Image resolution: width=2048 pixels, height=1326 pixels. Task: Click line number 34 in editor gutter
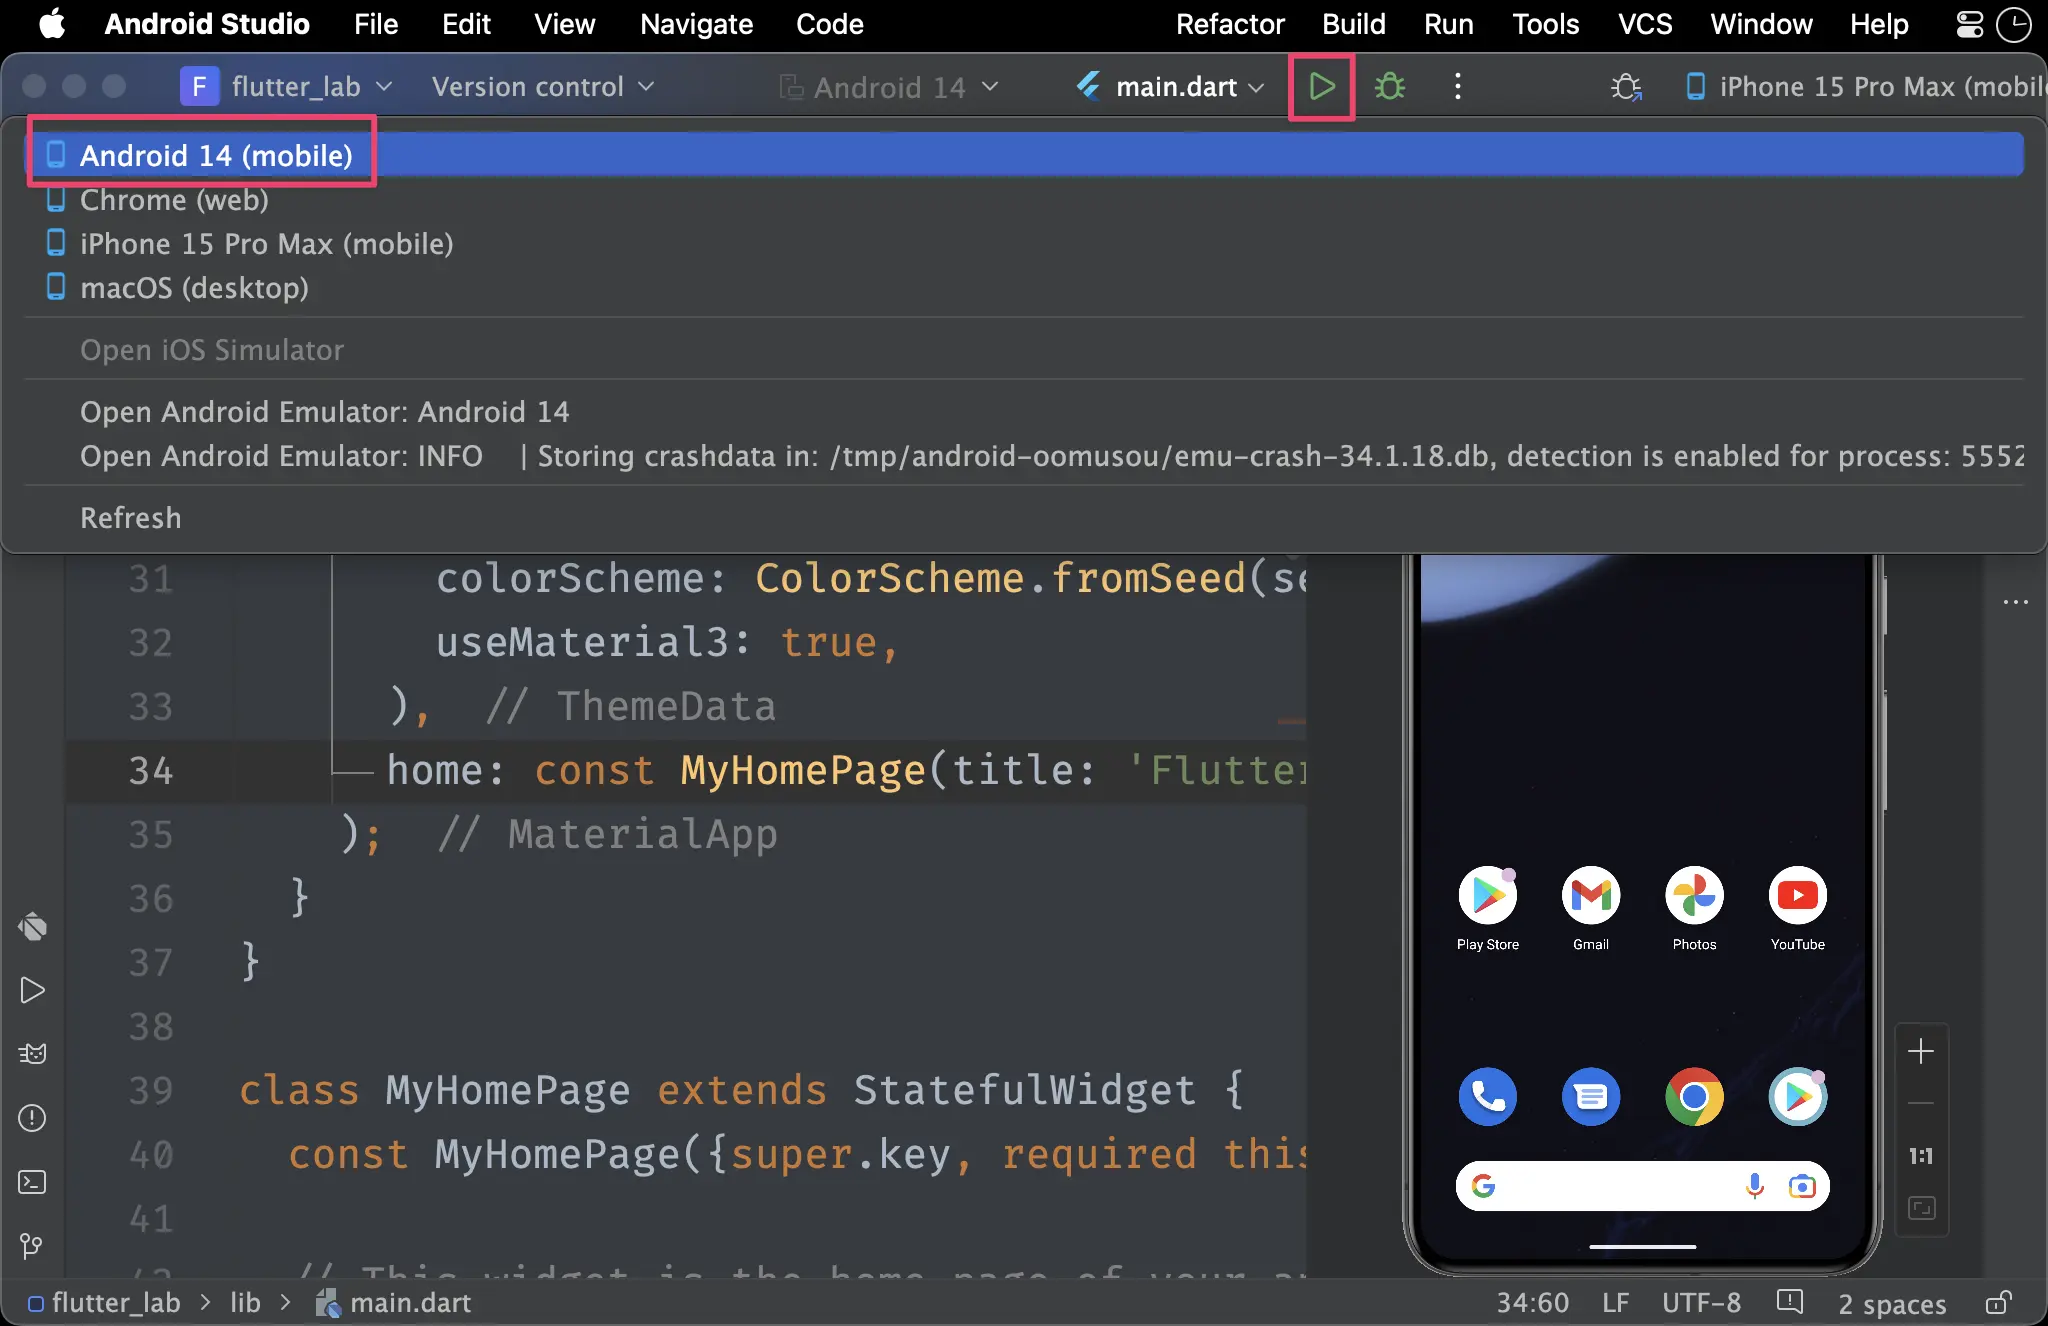151,770
